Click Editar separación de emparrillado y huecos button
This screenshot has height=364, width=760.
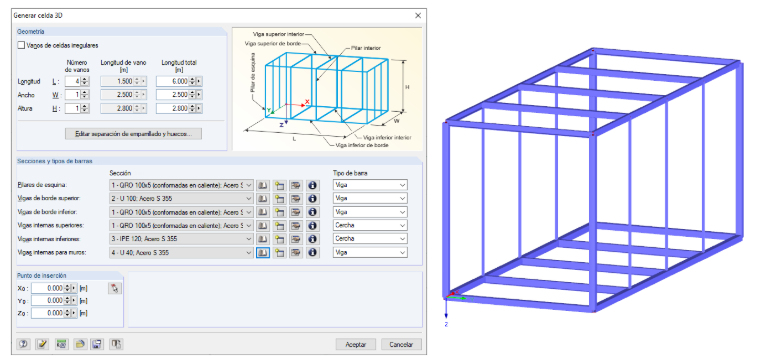pyautogui.click(x=133, y=134)
